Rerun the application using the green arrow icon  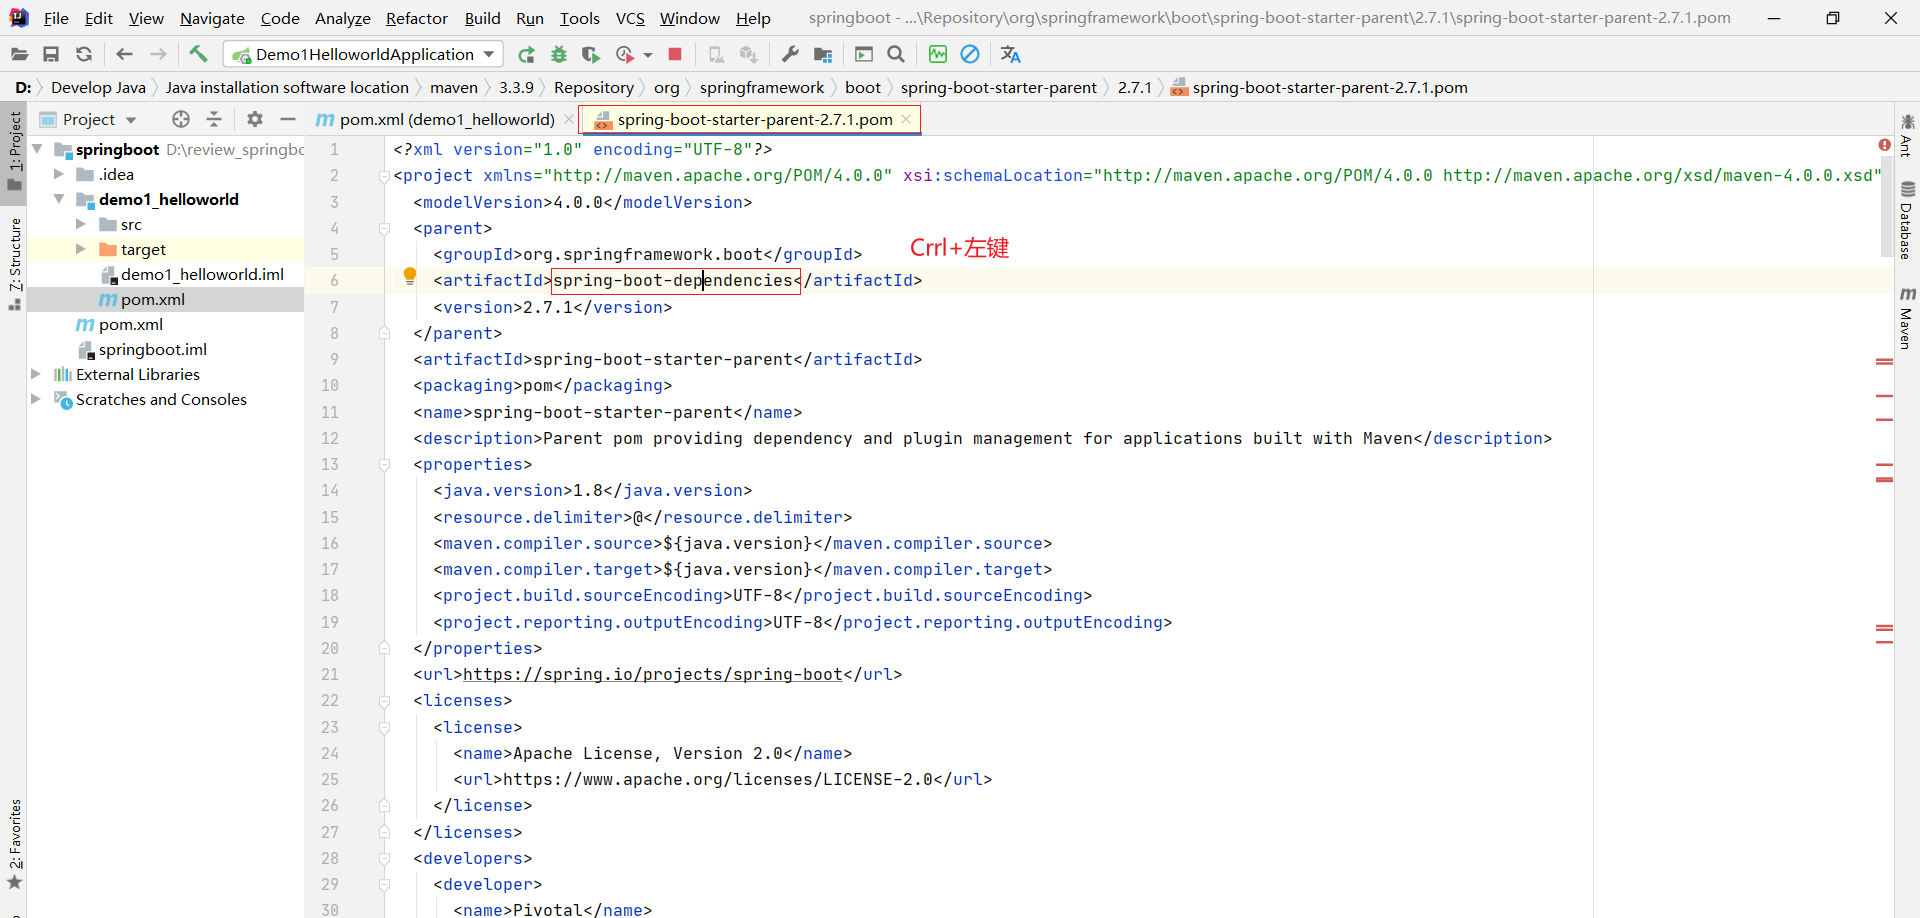pos(526,54)
